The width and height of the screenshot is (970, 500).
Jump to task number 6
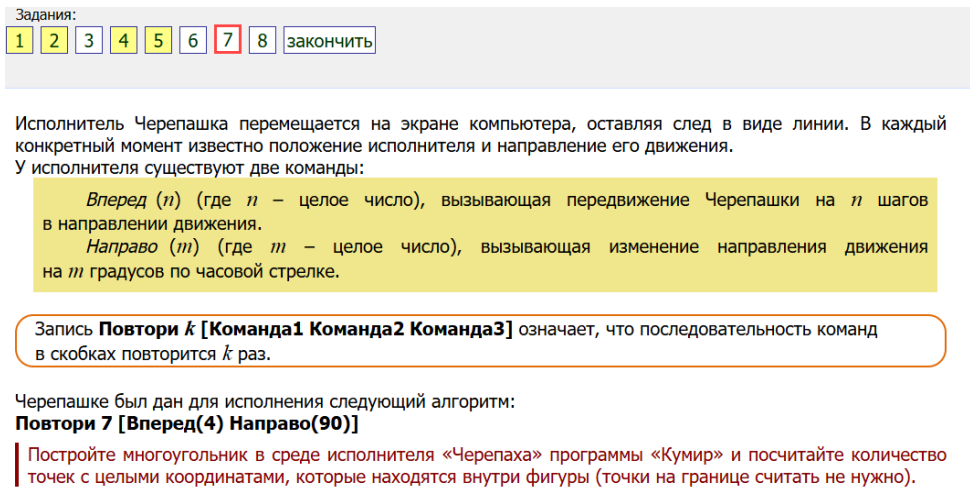193,41
